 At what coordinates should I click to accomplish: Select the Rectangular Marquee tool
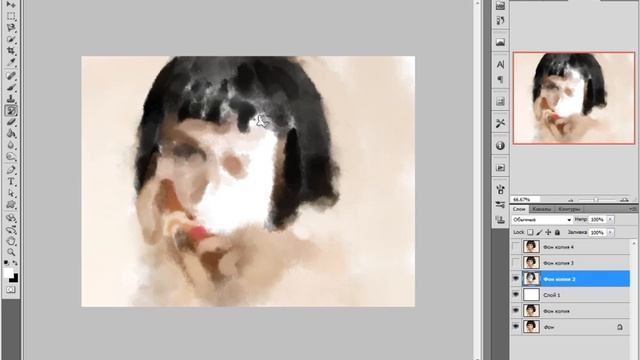[11, 16]
